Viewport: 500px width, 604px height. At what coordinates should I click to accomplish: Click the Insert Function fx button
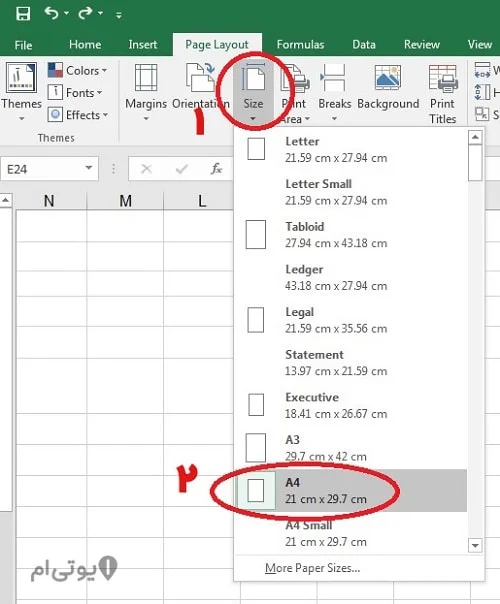(x=216, y=168)
